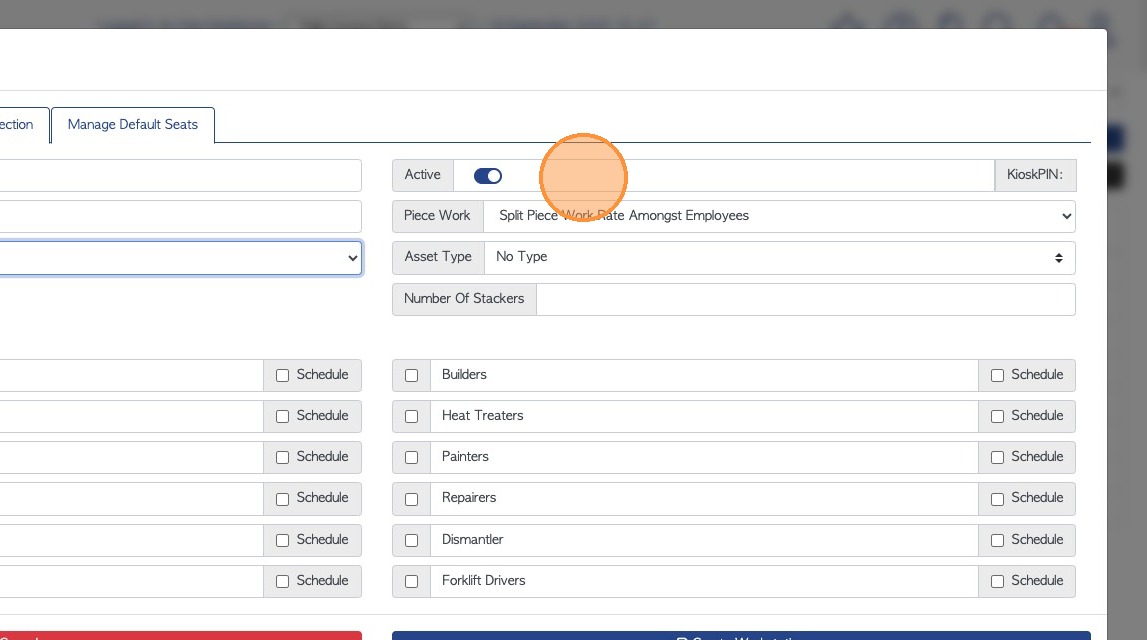Click the Number Of Stackers label
This screenshot has width=1147, height=640.
coord(464,298)
